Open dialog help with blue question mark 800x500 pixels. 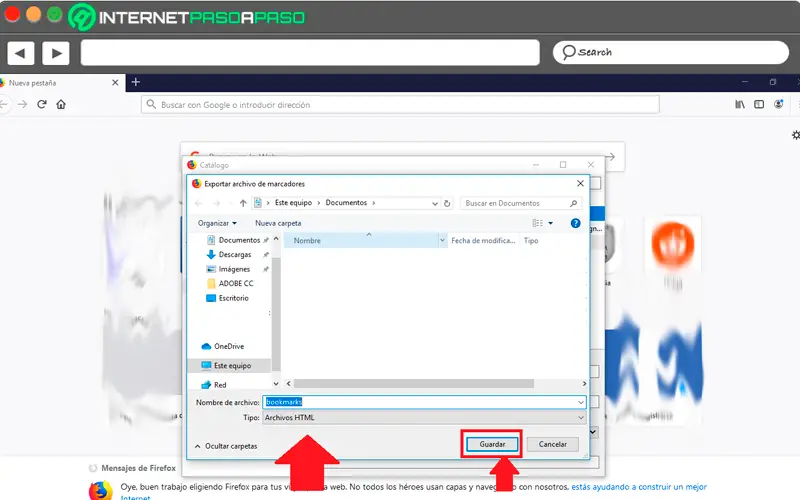coord(576,223)
